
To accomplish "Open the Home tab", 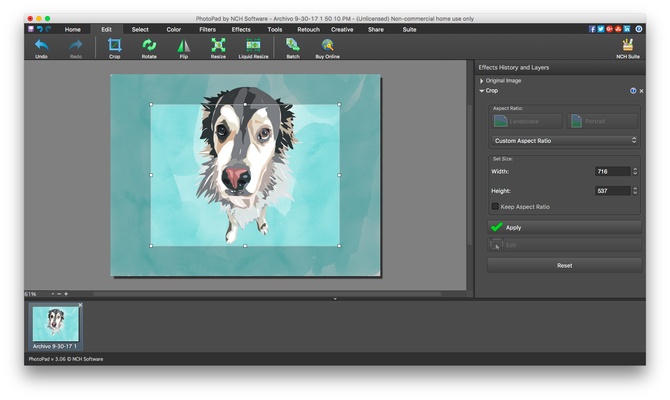I will (x=73, y=29).
